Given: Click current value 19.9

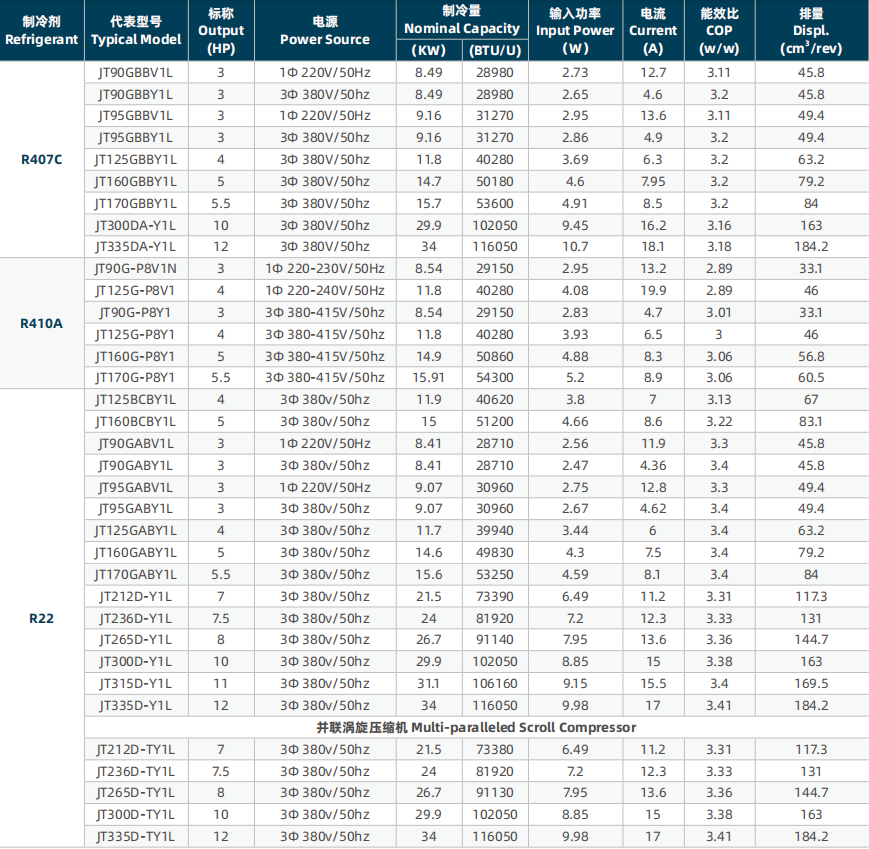Looking at the screenshot, I should [653, 290].
